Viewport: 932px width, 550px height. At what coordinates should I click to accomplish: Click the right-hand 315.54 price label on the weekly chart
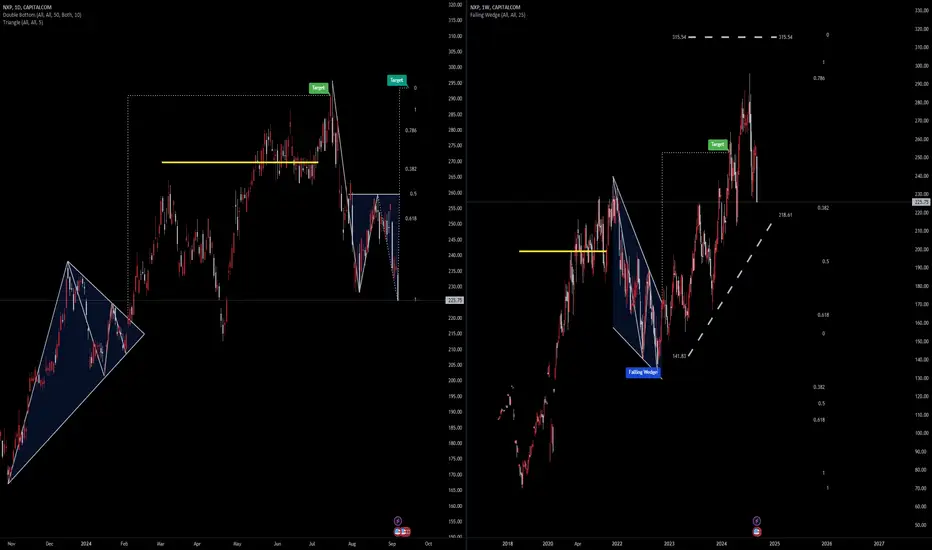[786, 37]
